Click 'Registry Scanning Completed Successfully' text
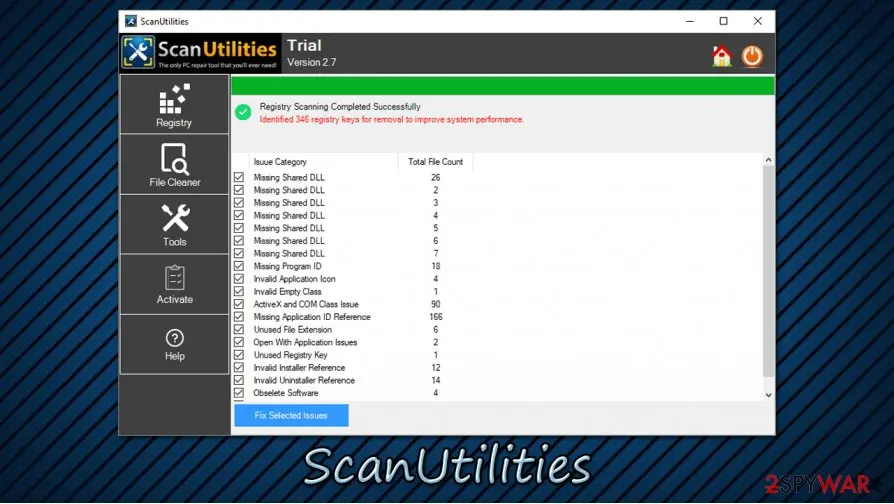Image resolution: width=894 pixels, height=504 pixels. pyautogui.click(x=340, y=107)
